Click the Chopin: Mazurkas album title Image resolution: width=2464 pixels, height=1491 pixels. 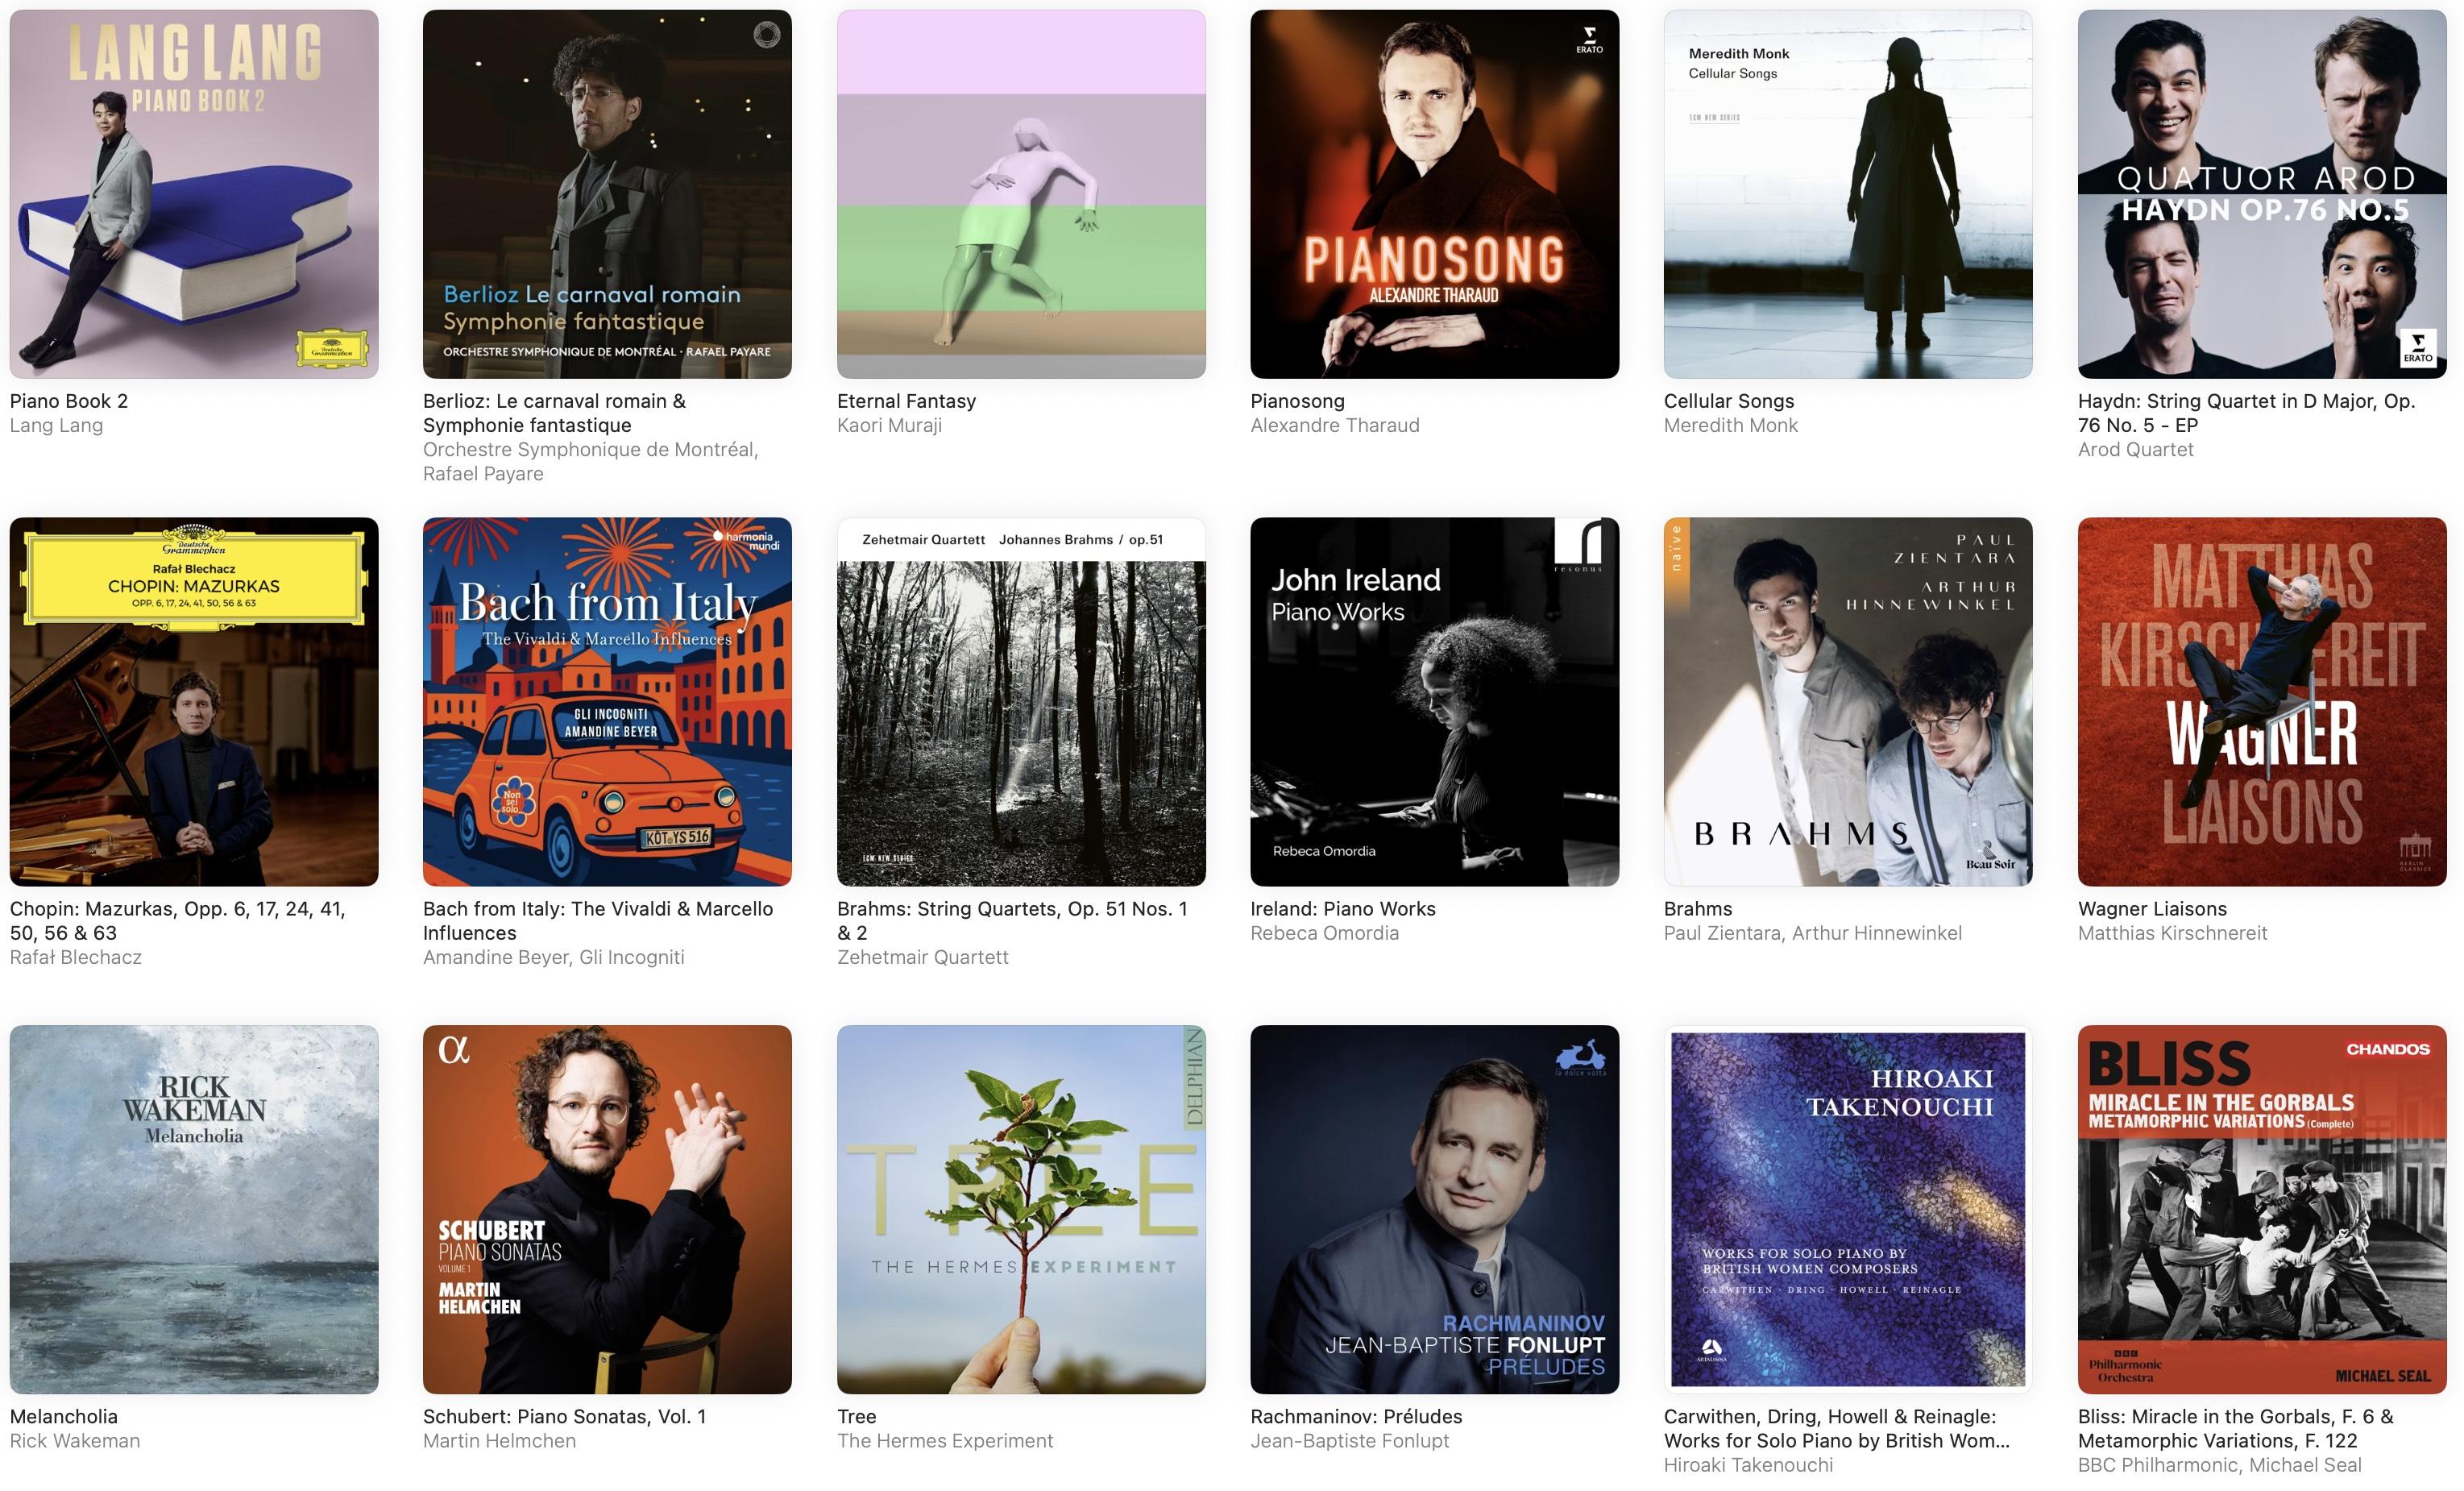(x=178, y=921)
